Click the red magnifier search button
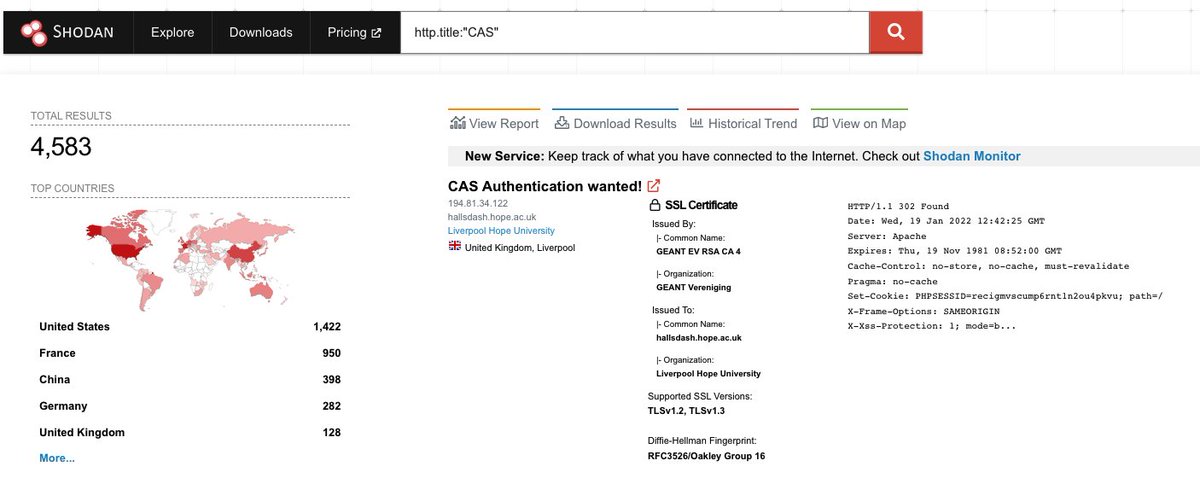The height and width of the screenshot is (484, 1200). click(896, 32)
